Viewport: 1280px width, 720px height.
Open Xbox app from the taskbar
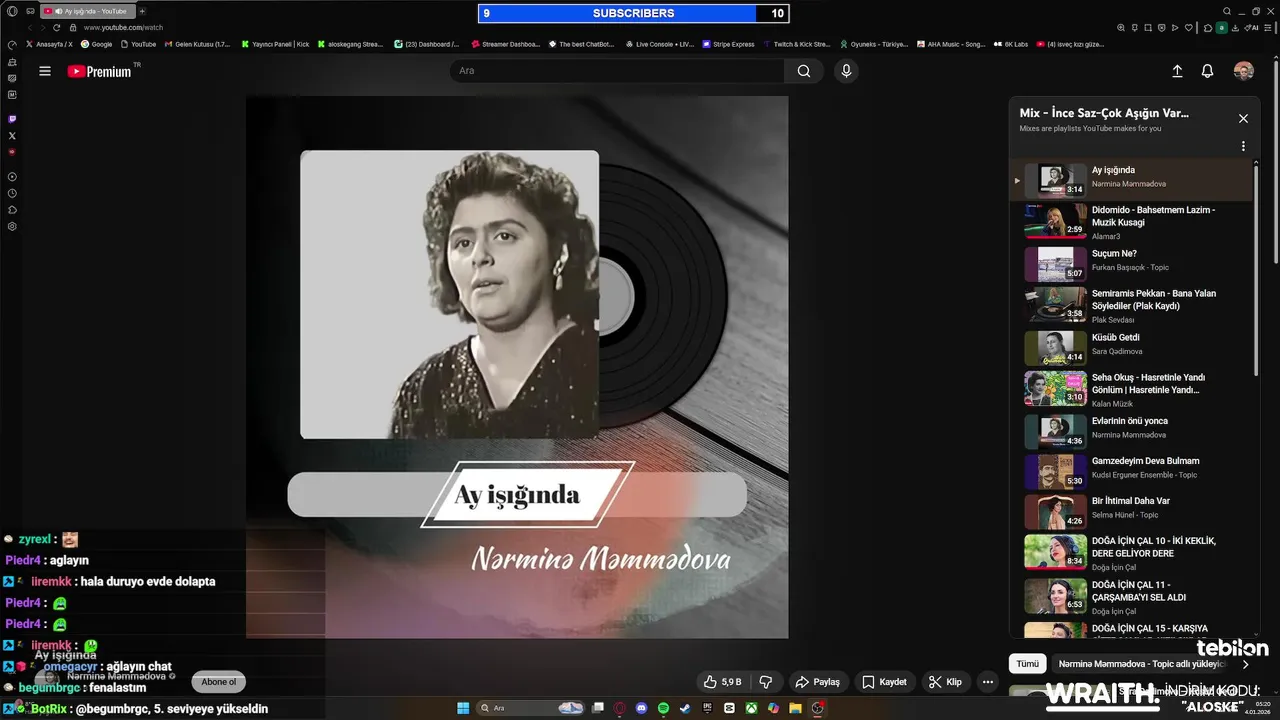tap(751, 708)
